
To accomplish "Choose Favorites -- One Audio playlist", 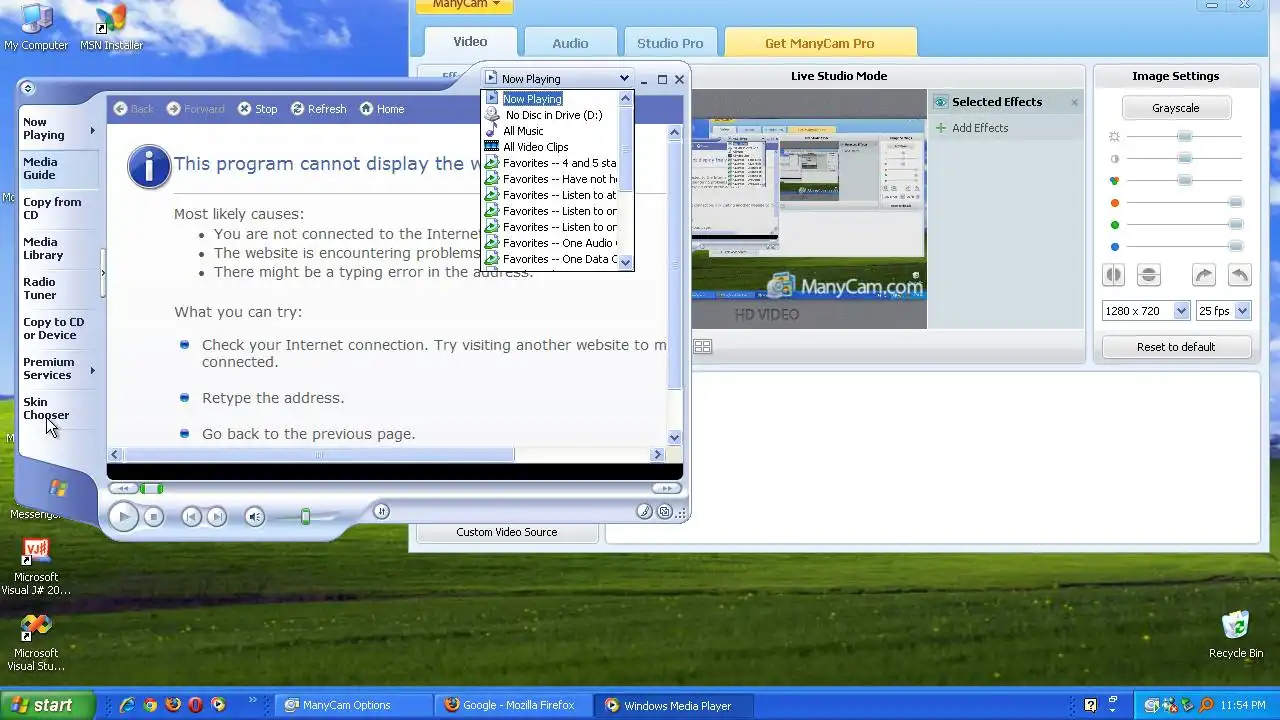I will 551,243.
